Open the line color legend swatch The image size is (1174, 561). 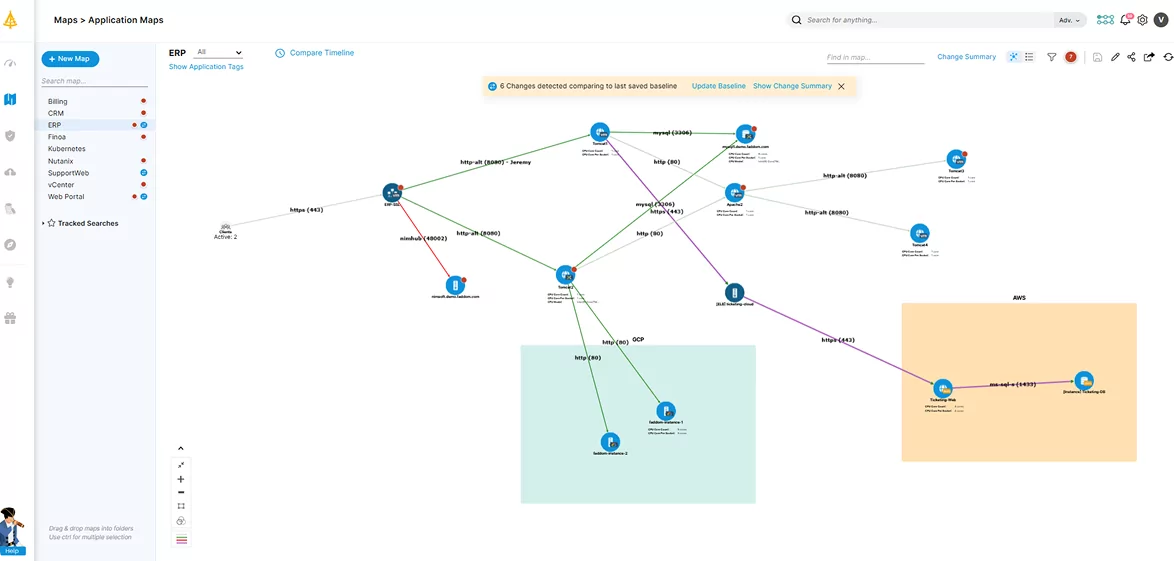181,539
